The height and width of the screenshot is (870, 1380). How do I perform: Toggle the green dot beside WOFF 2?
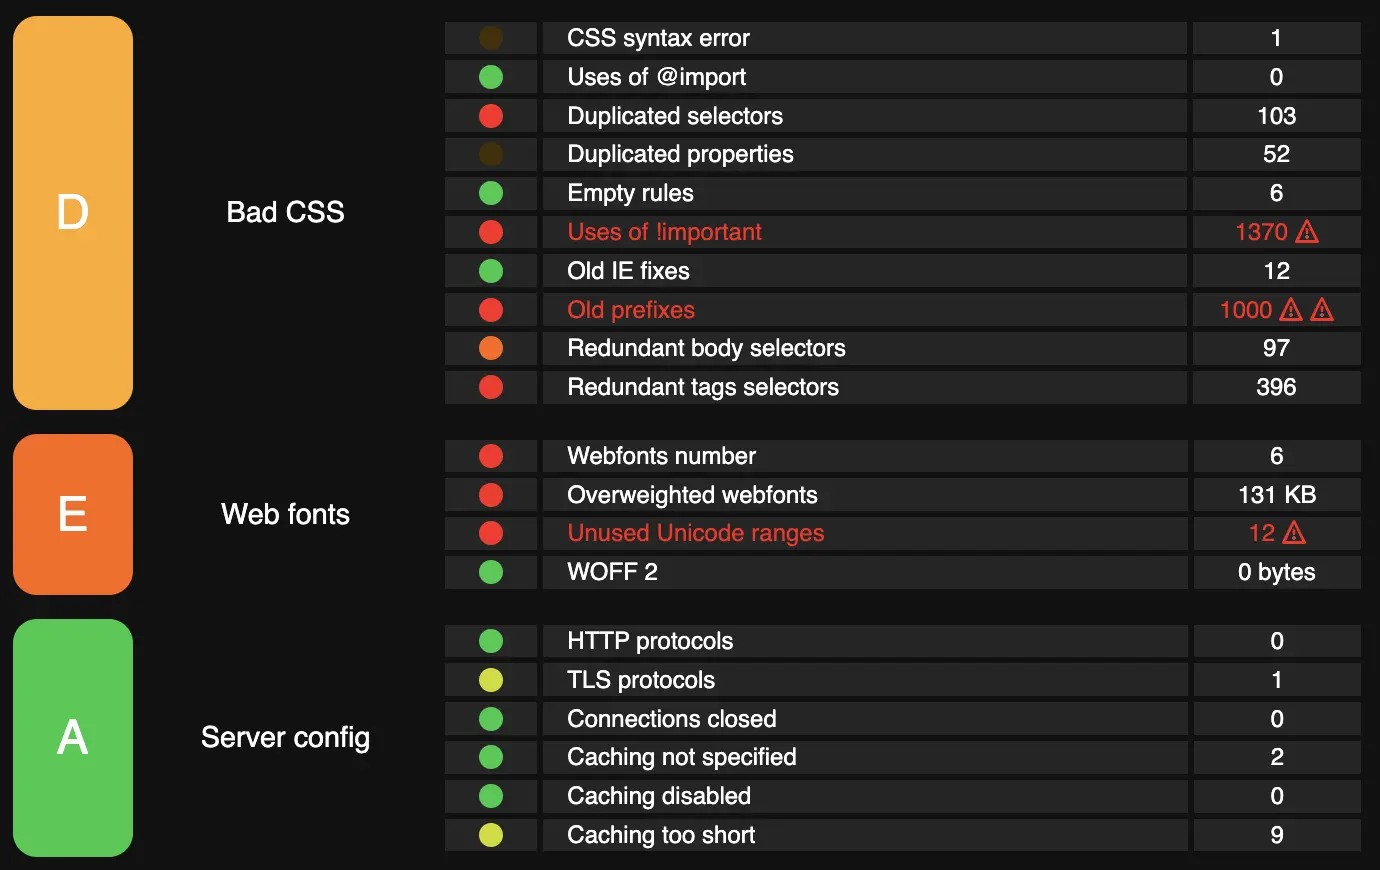click(x=491, y=572)
